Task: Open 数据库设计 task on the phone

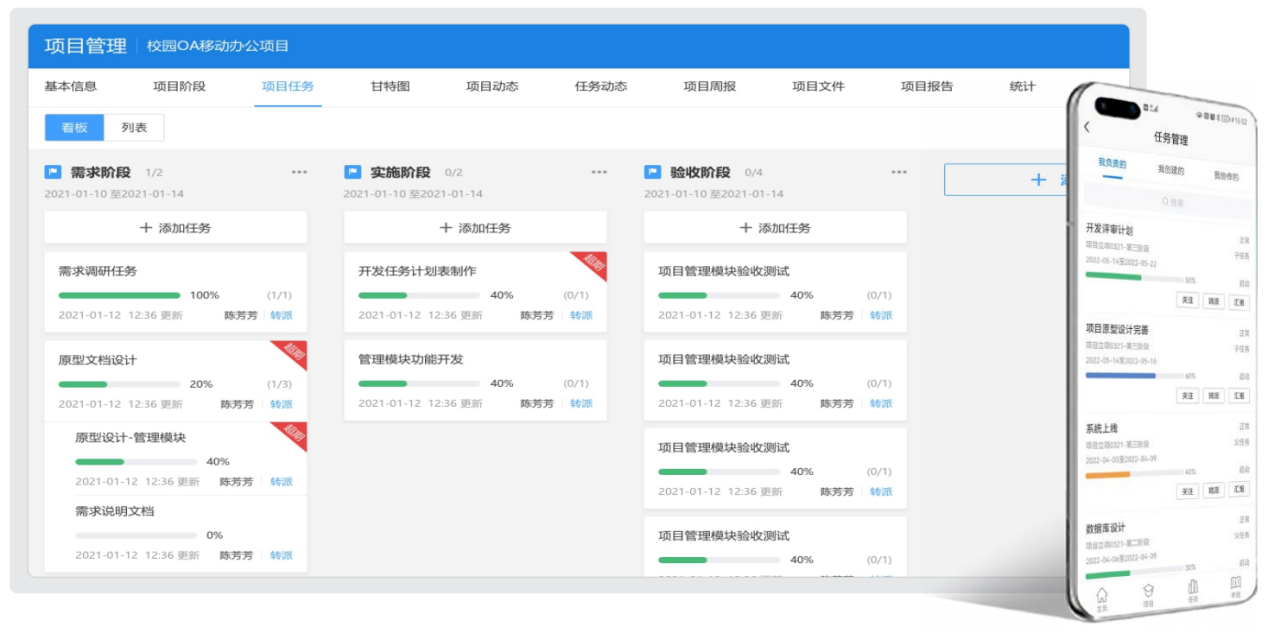Action: (x=1105, y=528)
